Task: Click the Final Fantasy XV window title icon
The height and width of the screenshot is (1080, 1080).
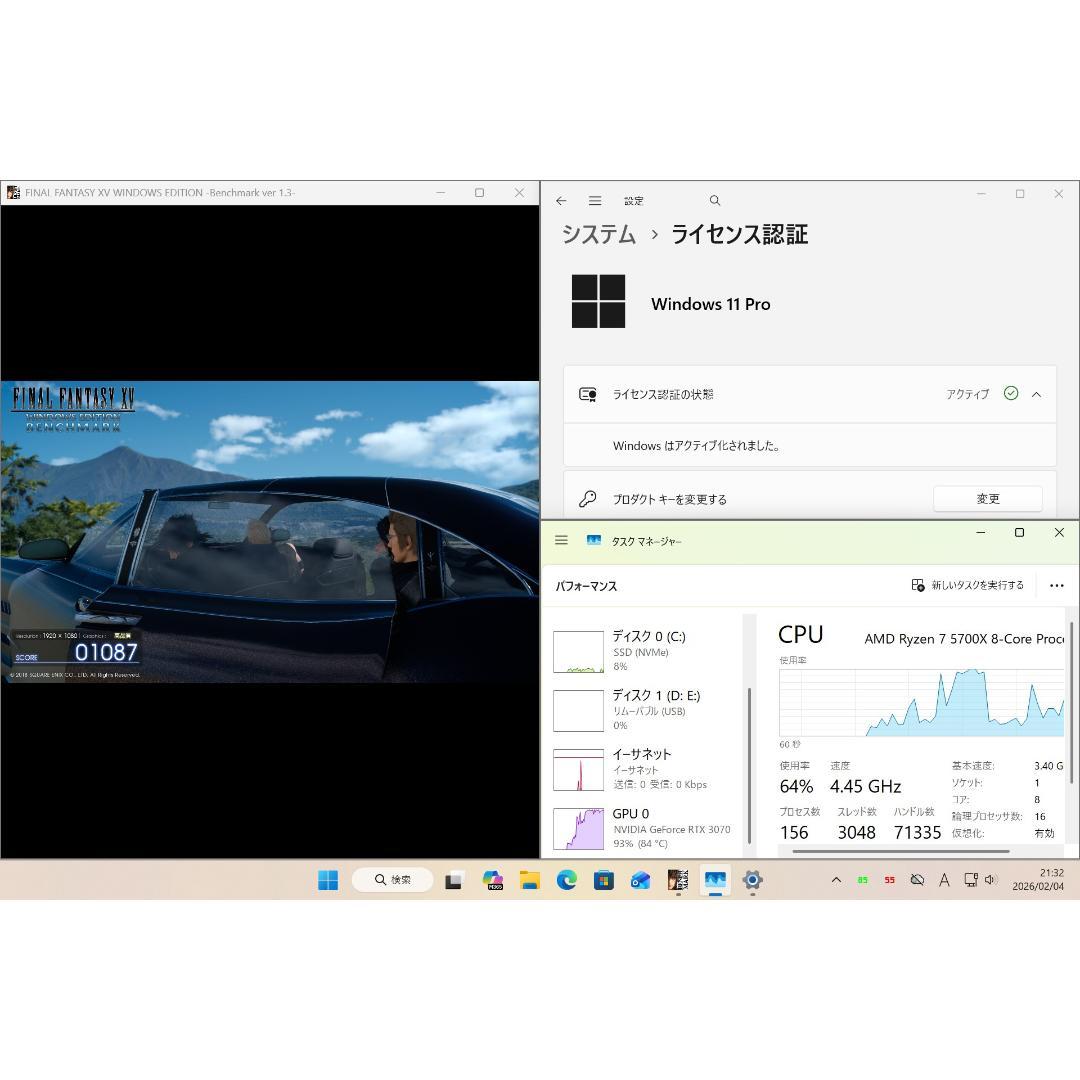Action: tap(13, 192)
